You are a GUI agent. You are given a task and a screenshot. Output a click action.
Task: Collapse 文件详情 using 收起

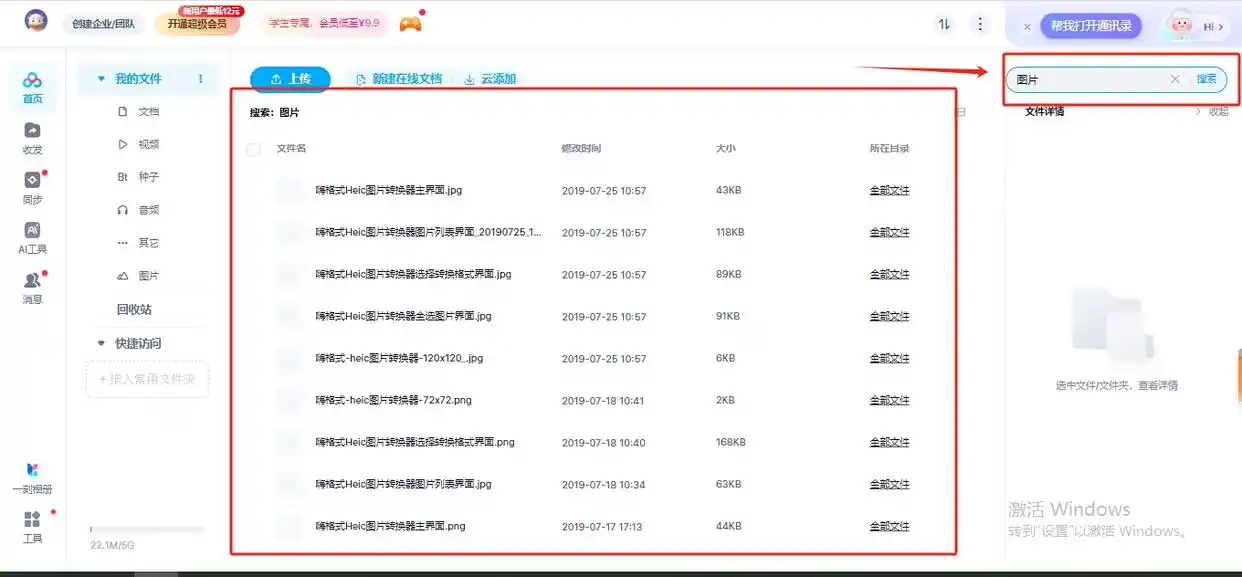1216,110
